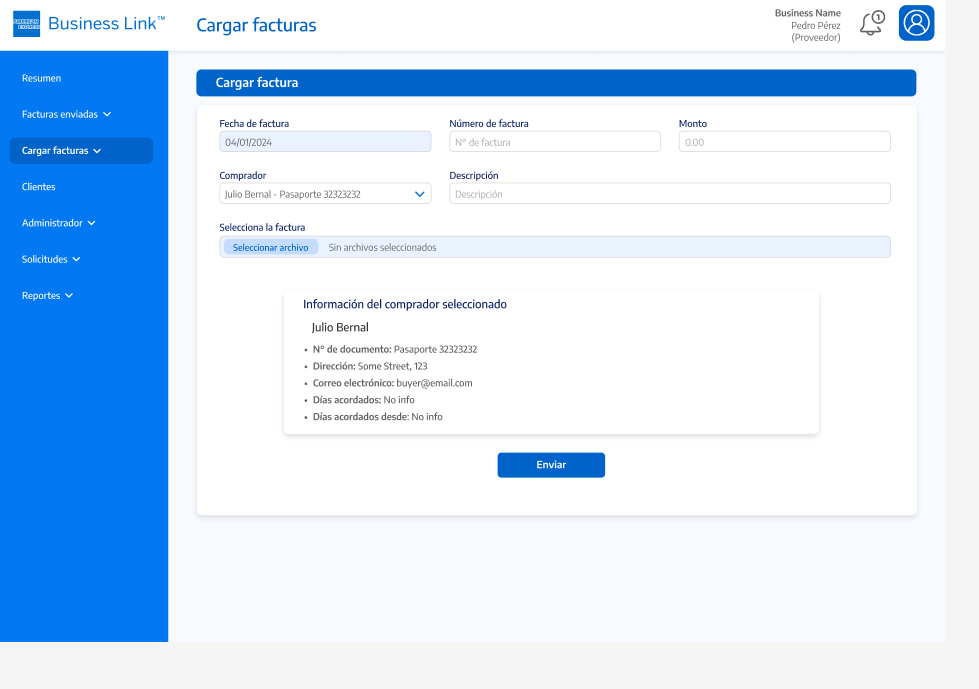
Task: Click the American Express logo icon
Action: 26,24
